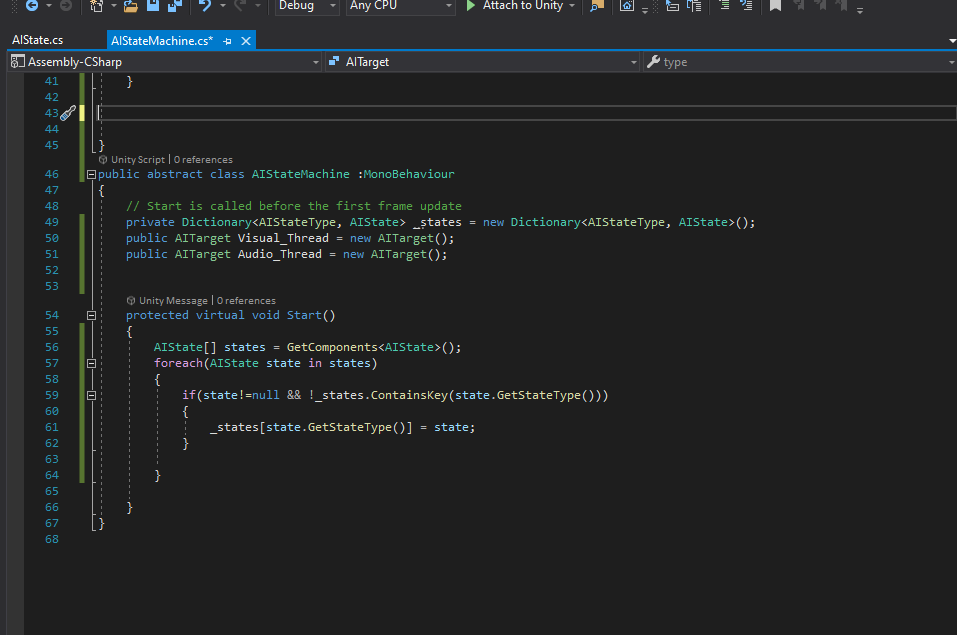Click the first green indent lines icon
The image size is (957, 635).
click(x=724, y=5)
